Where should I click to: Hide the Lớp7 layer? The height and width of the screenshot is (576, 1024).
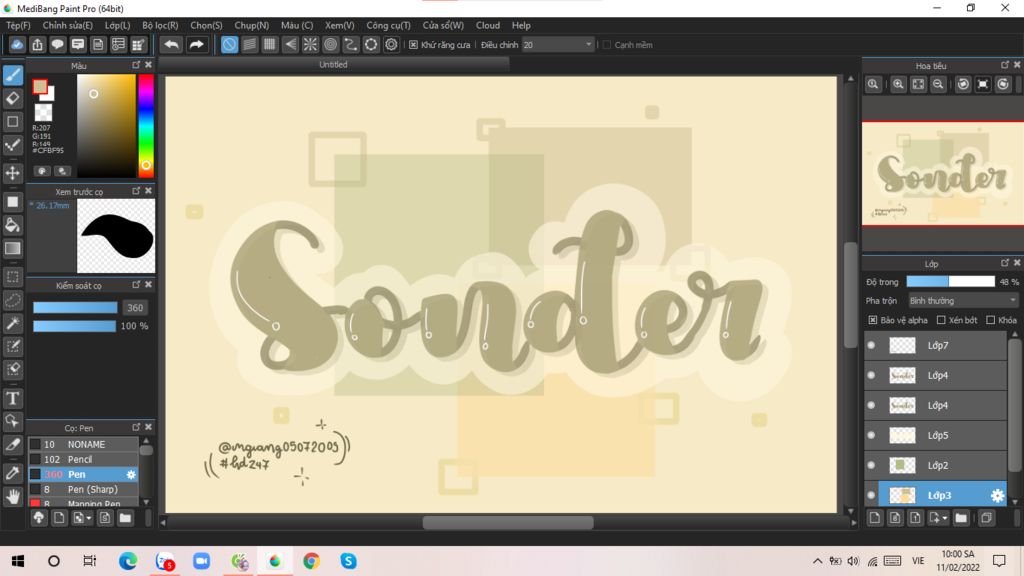(x=871, y=345)
